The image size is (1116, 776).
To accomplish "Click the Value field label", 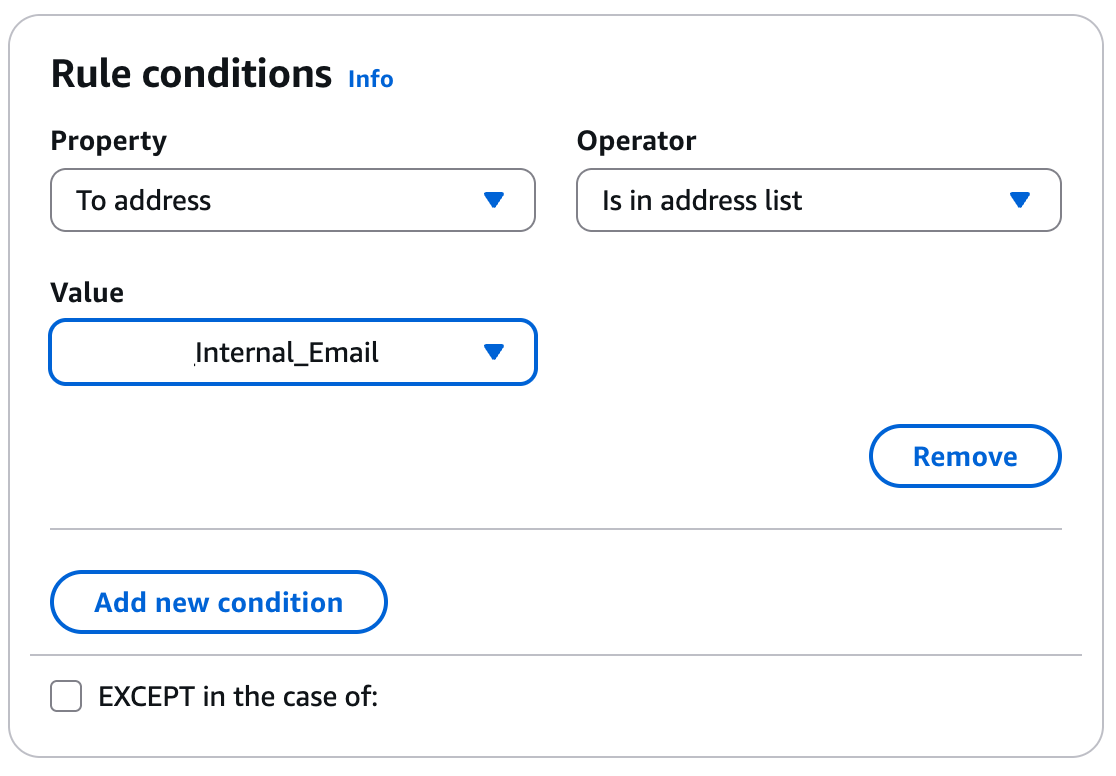I will coord(87,293).
